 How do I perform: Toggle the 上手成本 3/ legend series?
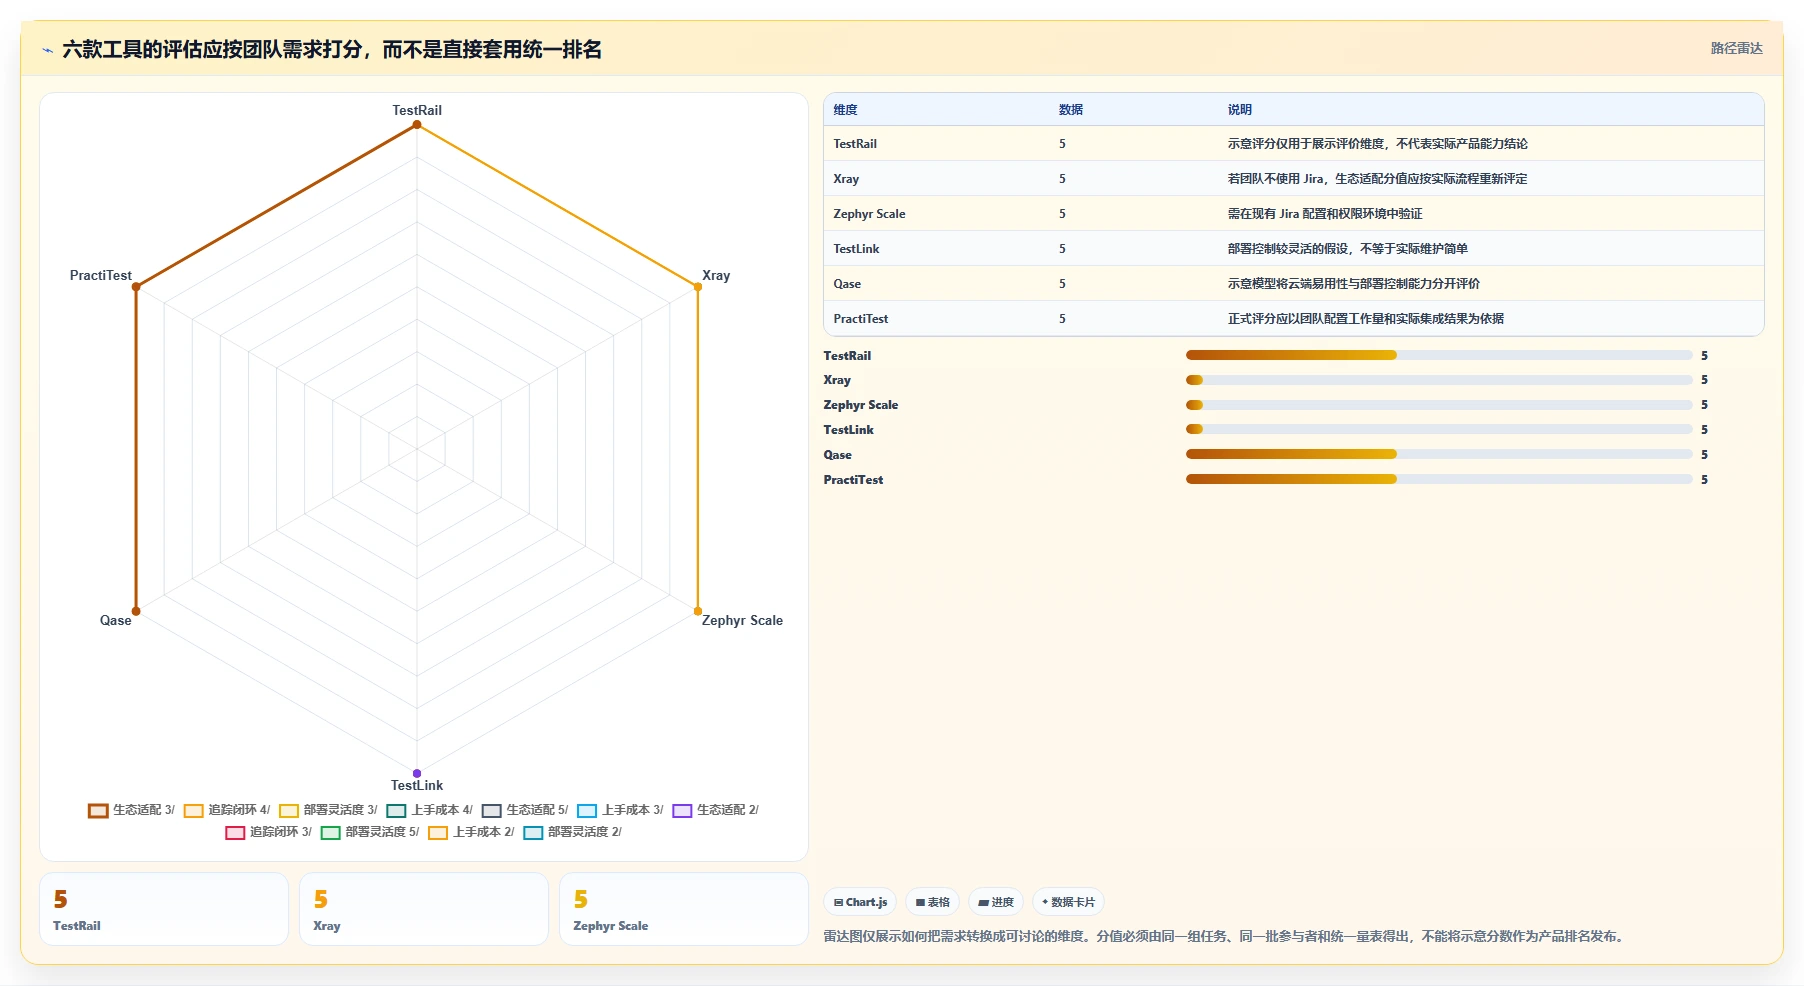(620, 810)
